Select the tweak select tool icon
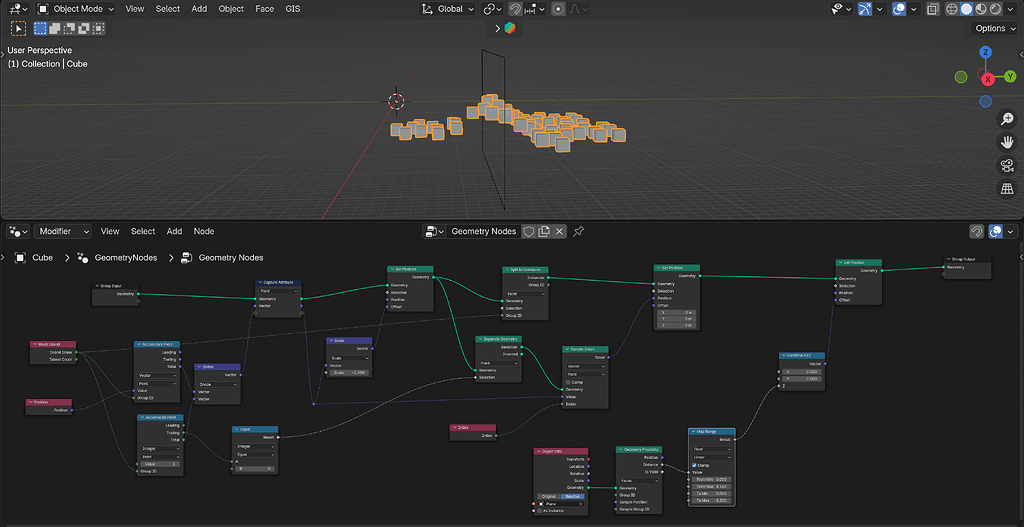 18,29
